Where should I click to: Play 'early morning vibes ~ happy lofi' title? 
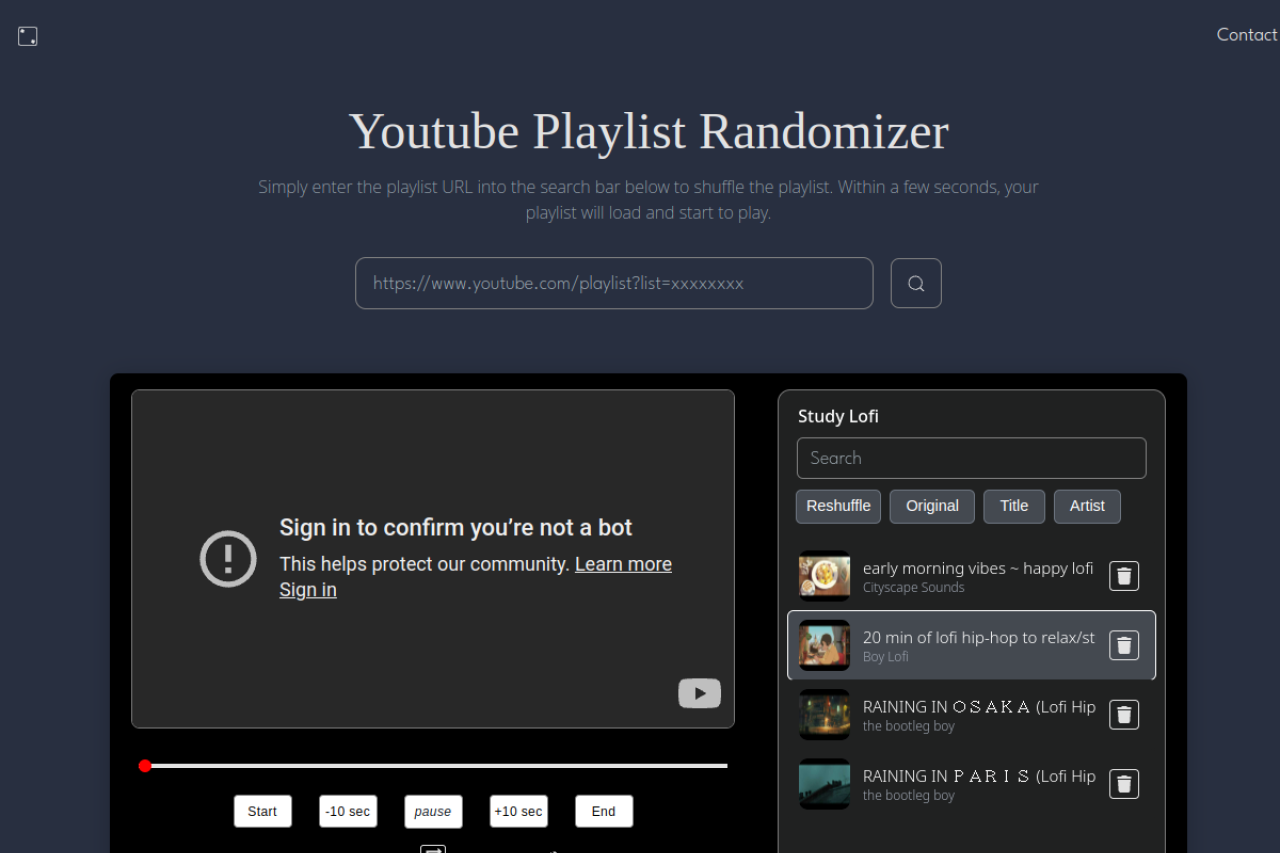(978, 568)
